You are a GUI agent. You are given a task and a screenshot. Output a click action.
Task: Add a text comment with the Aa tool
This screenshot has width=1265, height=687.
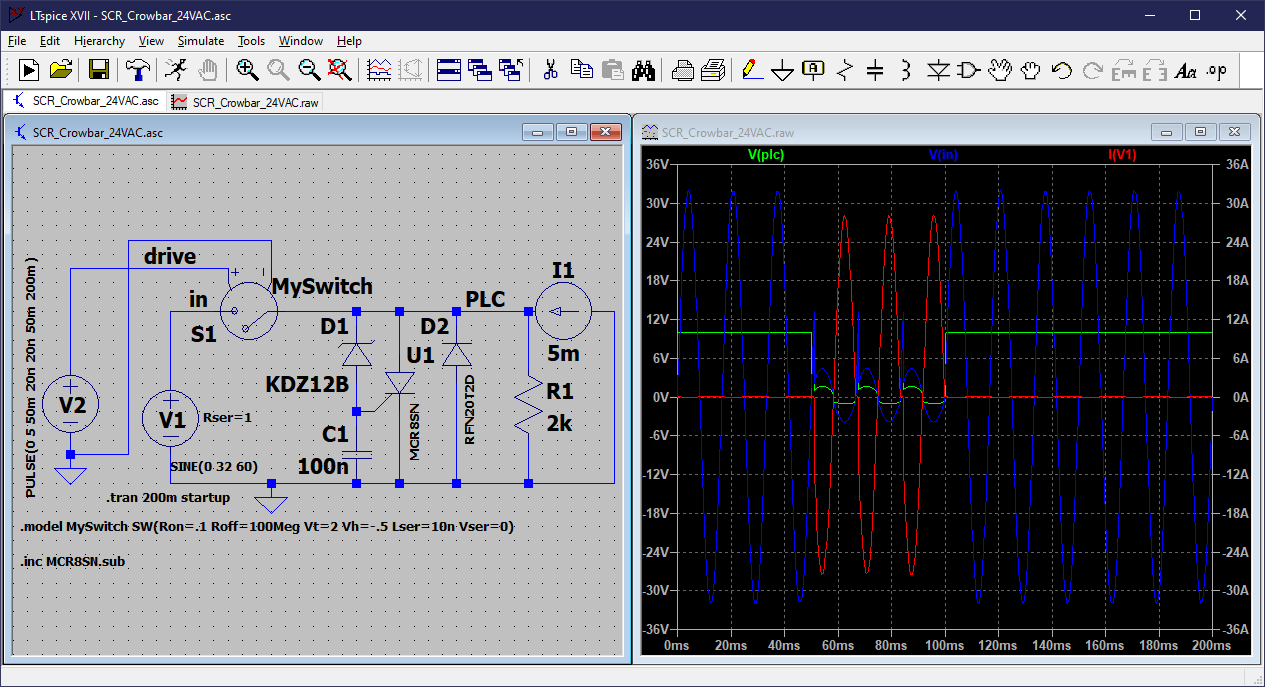click(x=1185, y=70)
